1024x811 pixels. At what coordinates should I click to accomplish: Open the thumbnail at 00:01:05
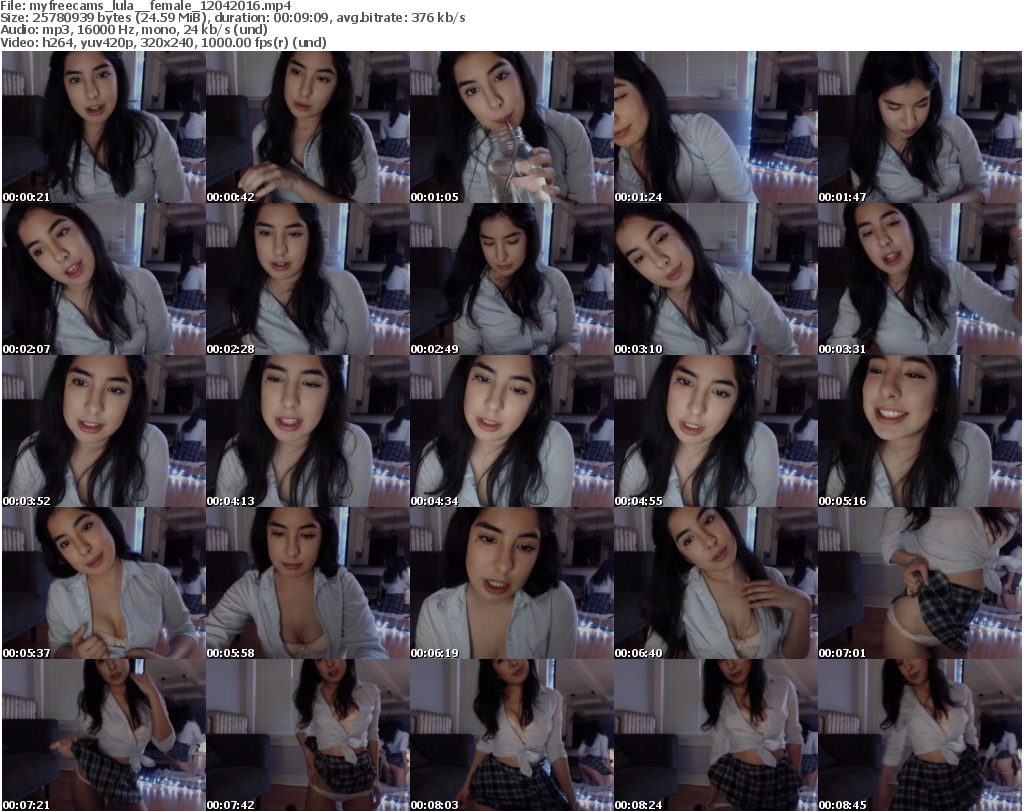[x=511, y=127]
